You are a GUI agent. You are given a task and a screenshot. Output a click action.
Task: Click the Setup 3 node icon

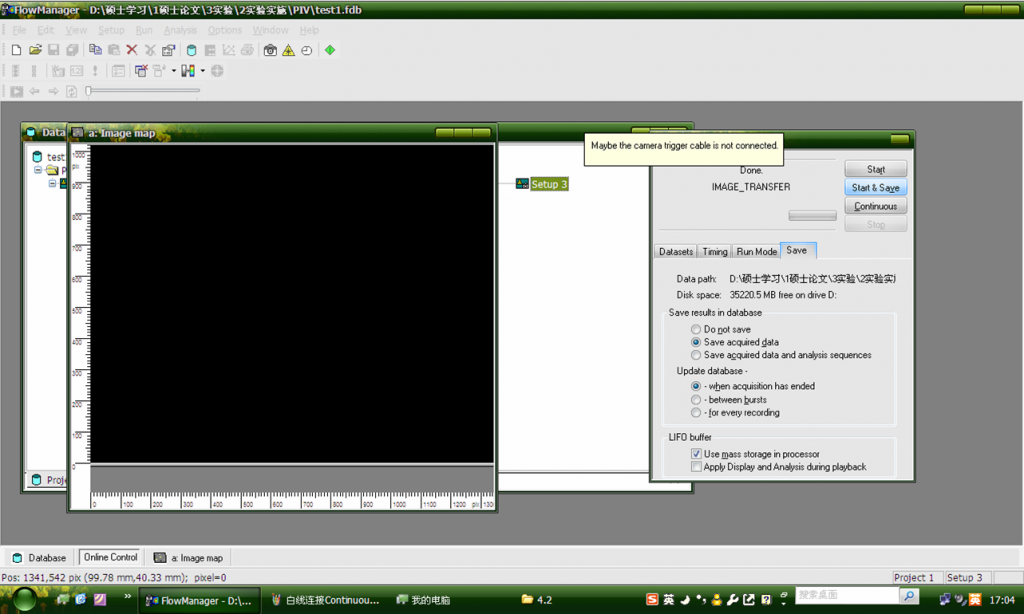[522, 184]
